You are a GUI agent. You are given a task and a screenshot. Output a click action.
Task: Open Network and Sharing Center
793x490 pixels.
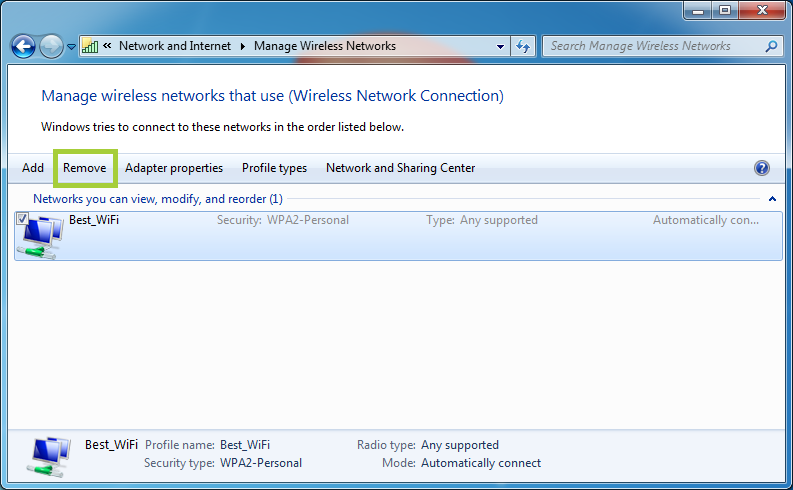click(400, 168)
